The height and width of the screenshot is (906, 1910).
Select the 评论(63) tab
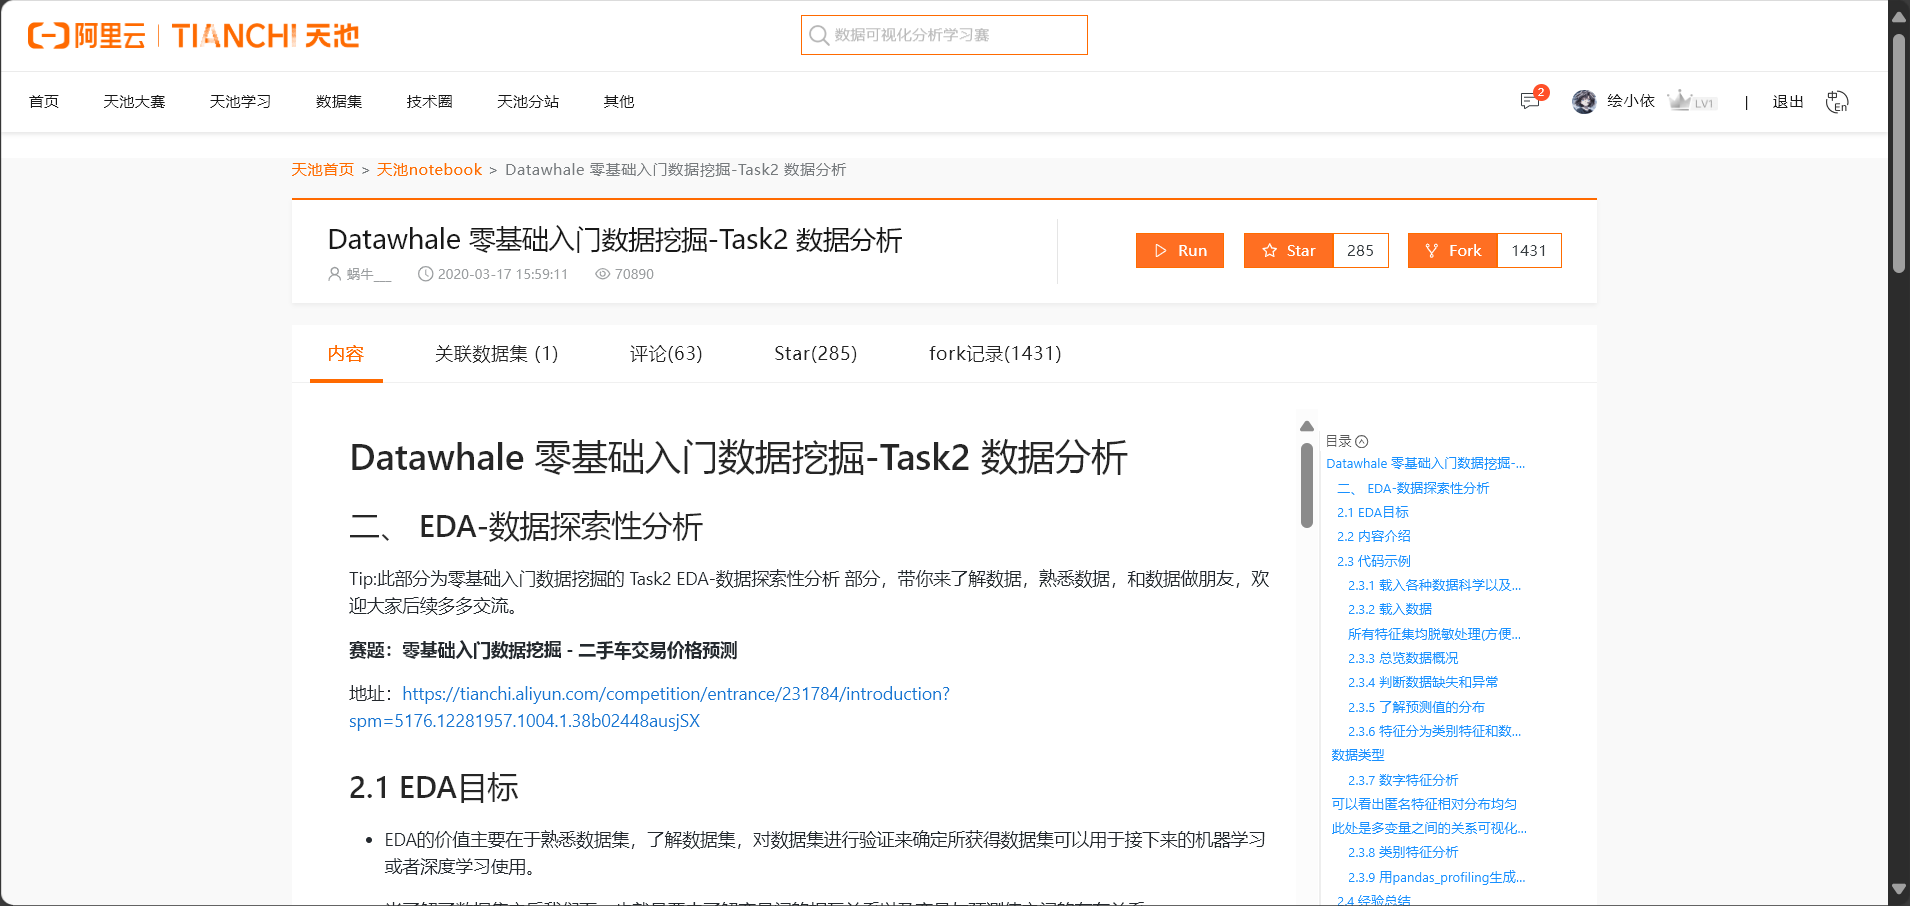[666, 354]
